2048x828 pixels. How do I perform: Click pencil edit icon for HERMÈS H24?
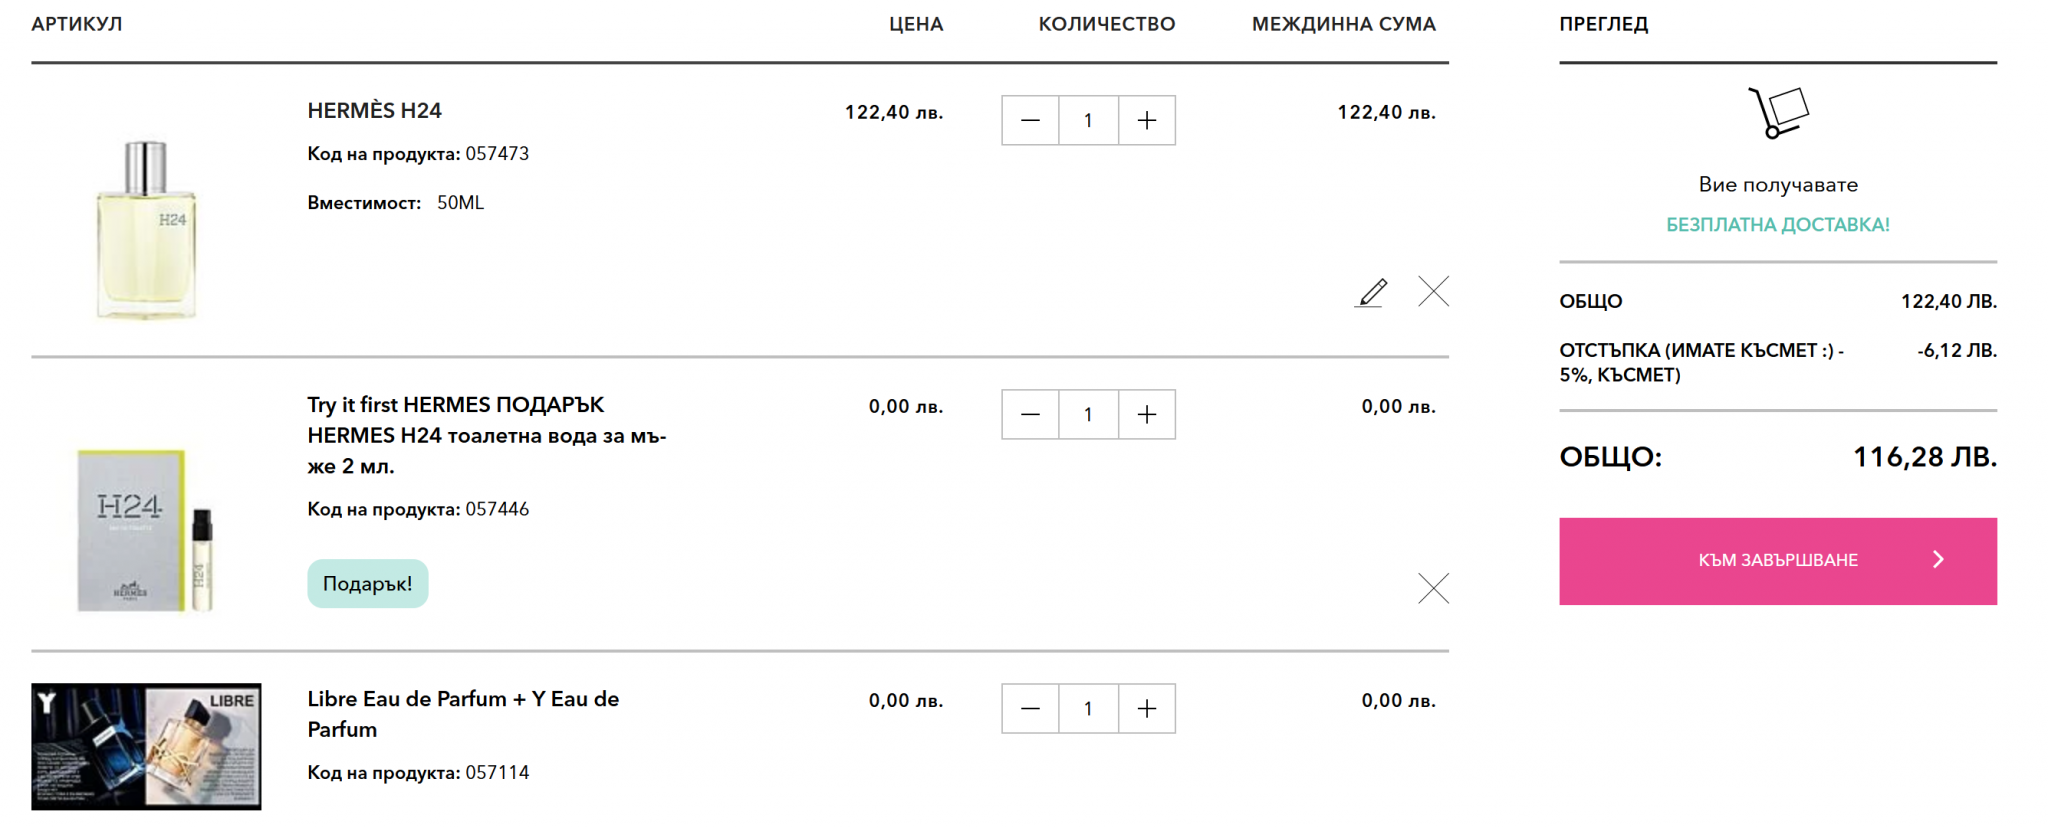point(1371,292)
